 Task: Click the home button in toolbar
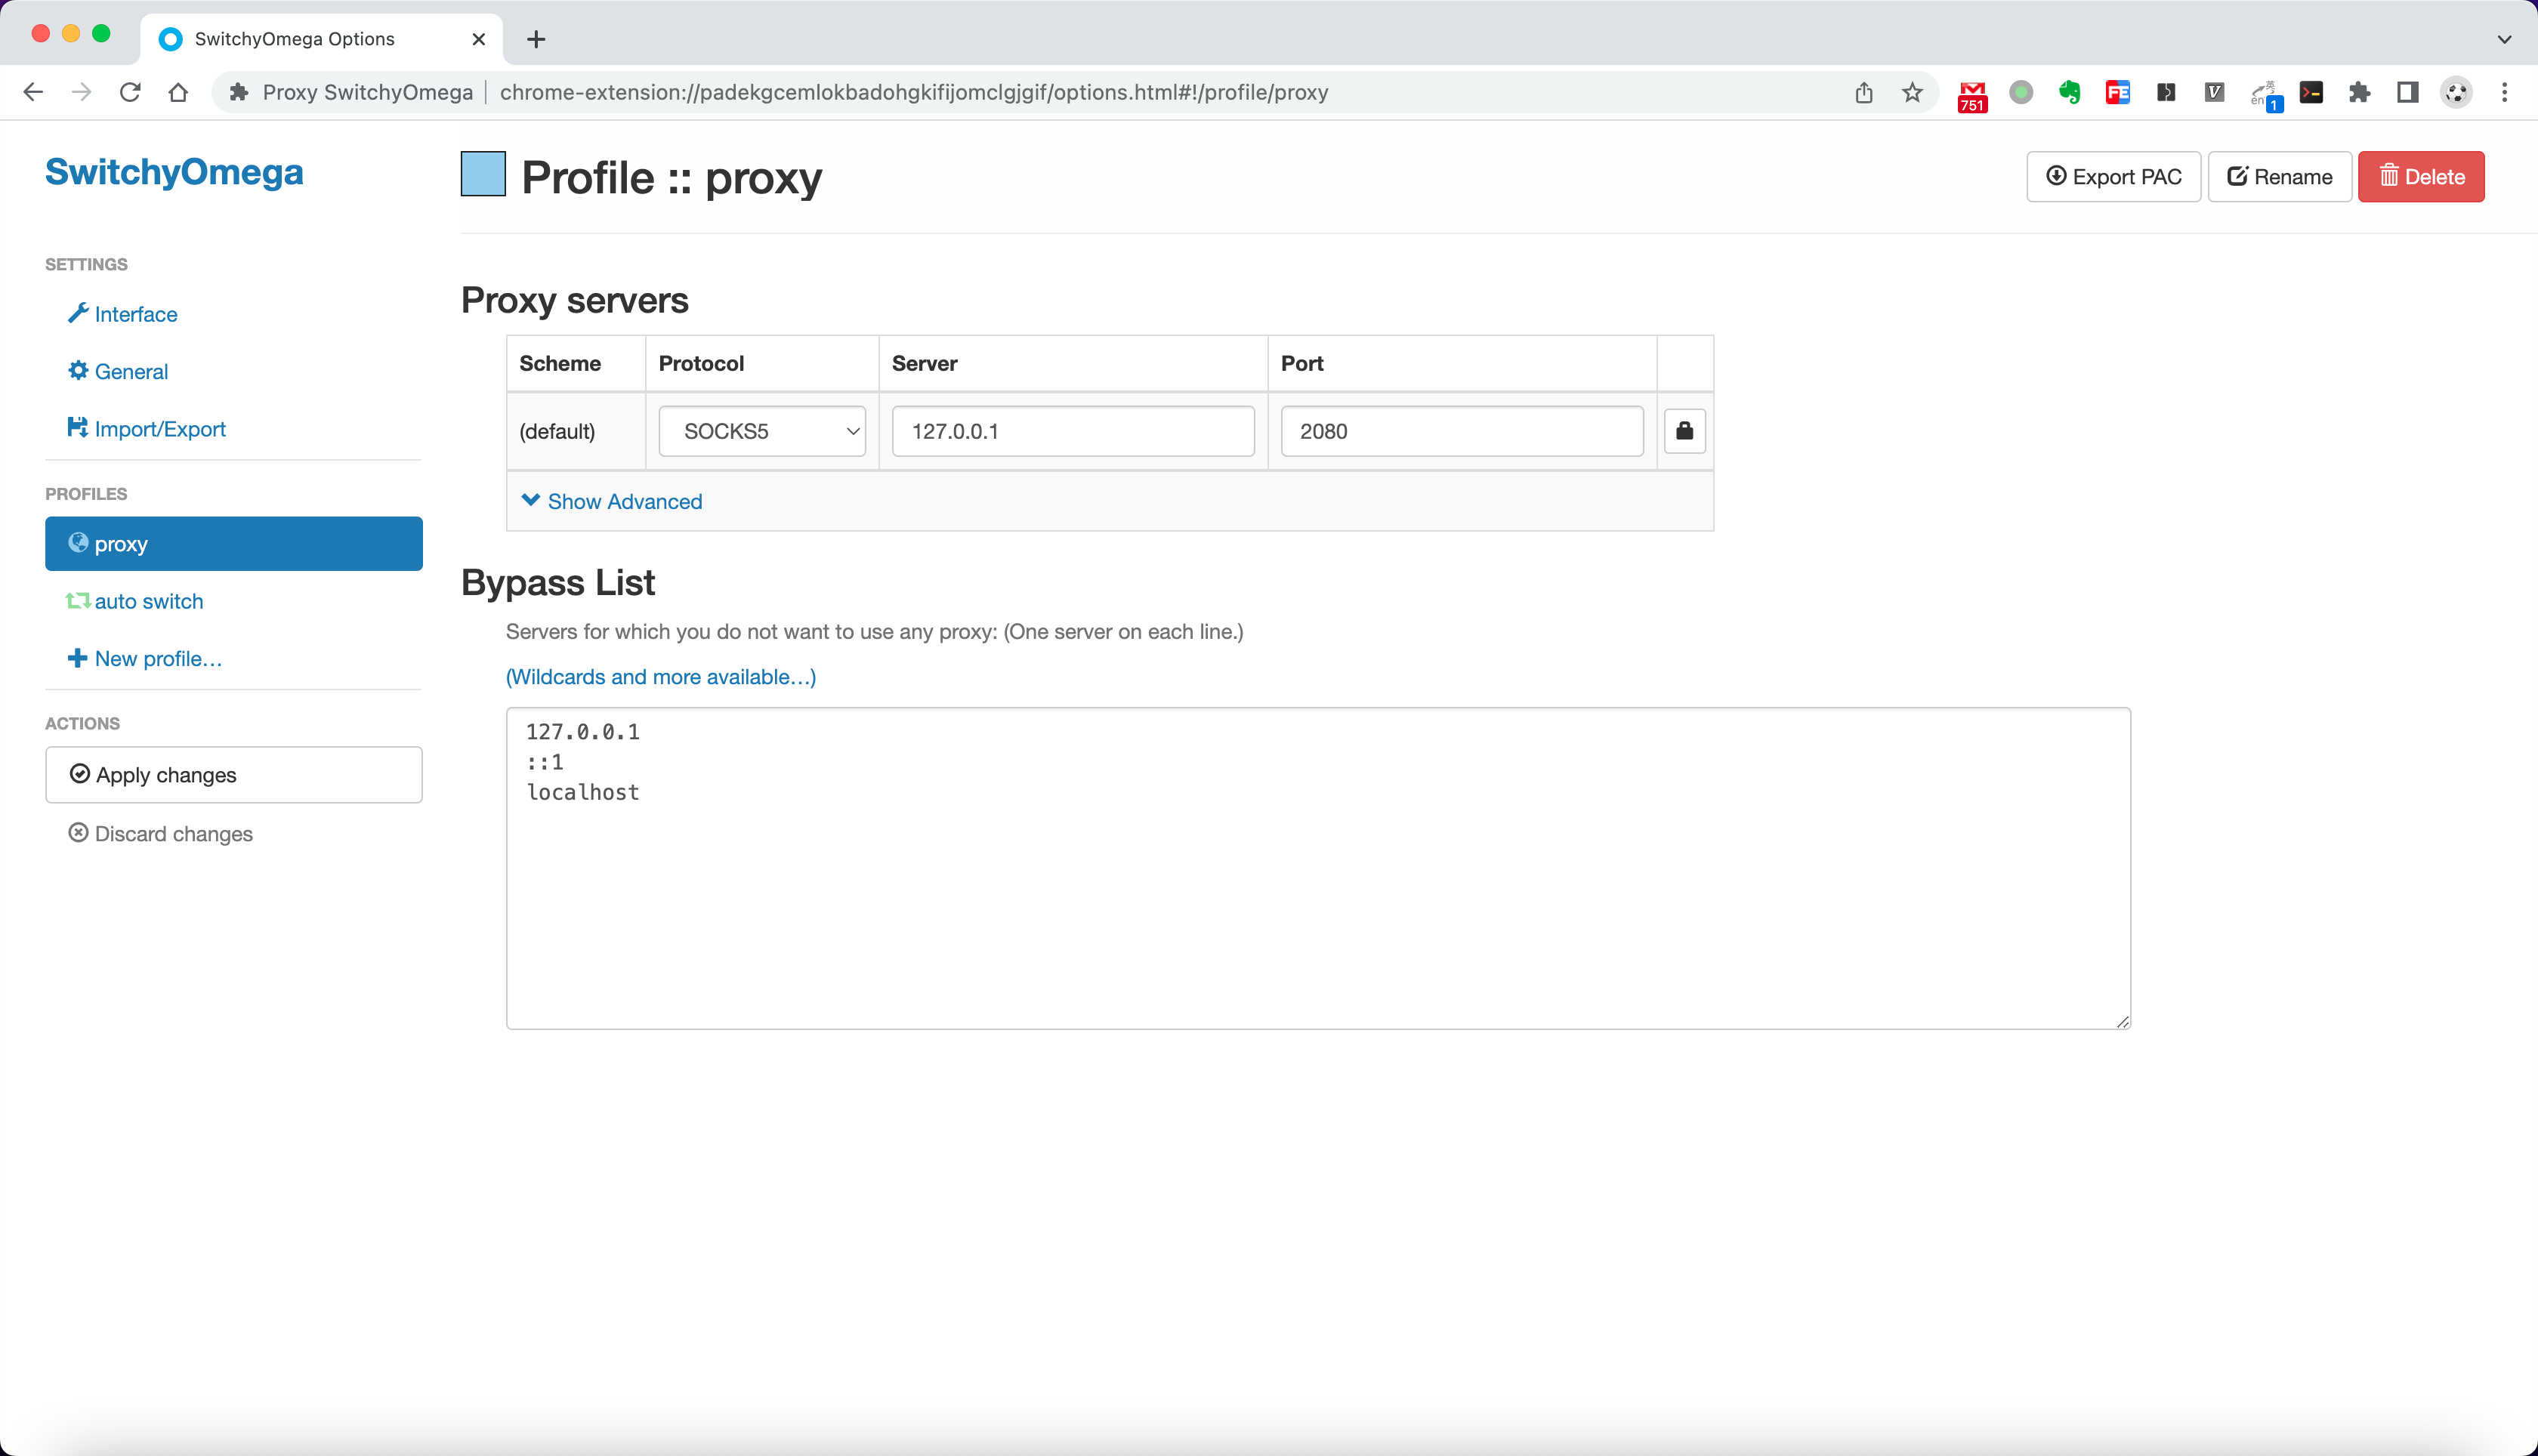point(178,93)
